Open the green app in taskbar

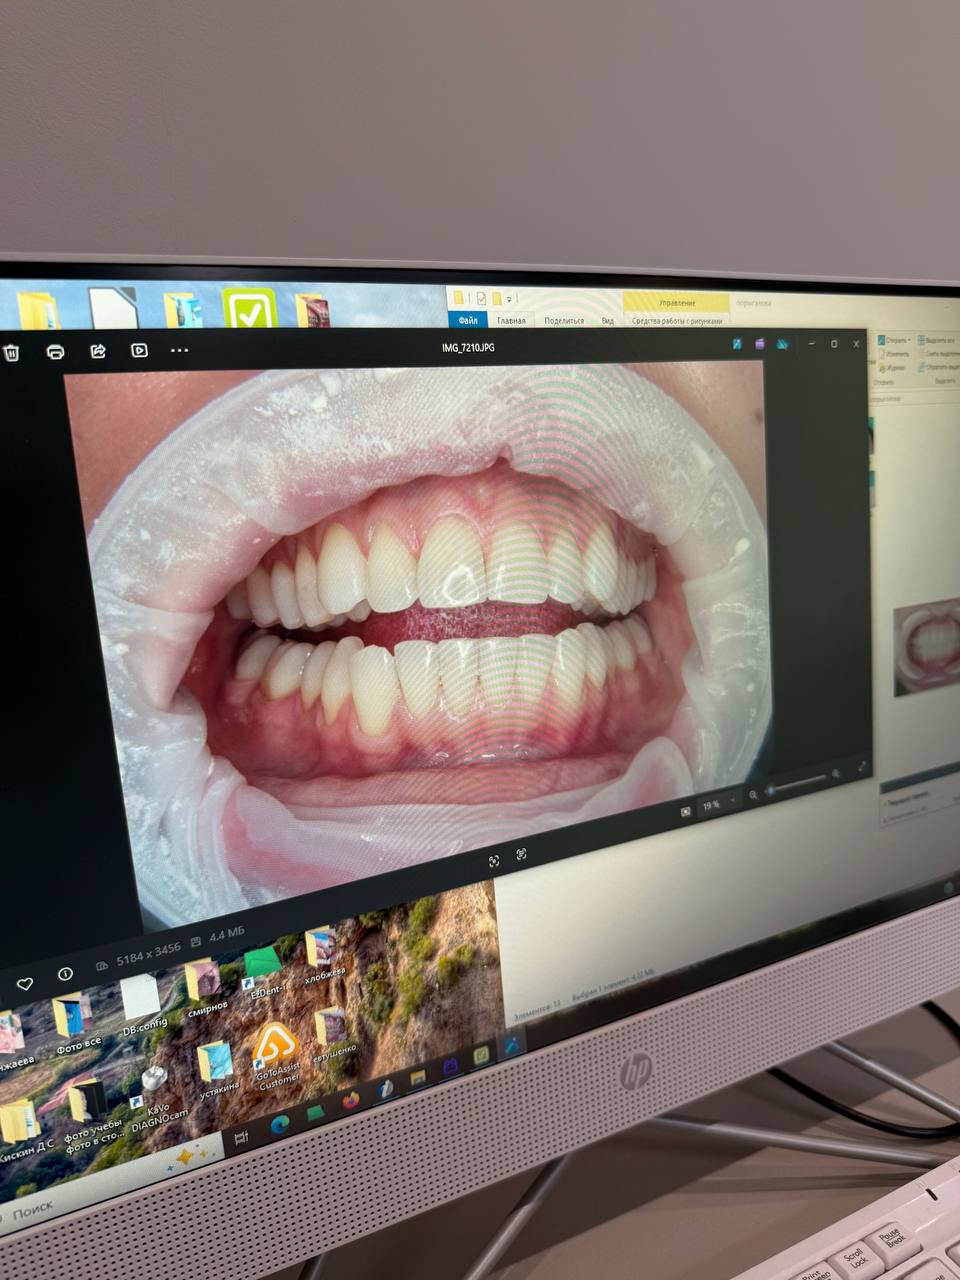[x=316, y=1113]
